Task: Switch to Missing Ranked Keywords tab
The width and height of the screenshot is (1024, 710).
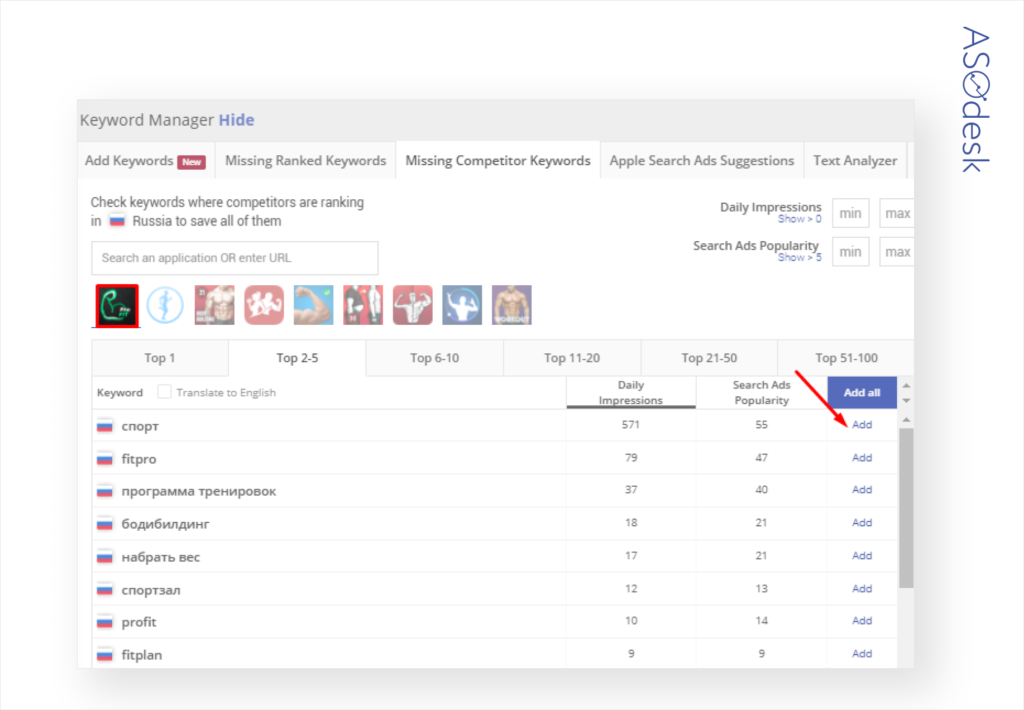Action: pos(306,161)
